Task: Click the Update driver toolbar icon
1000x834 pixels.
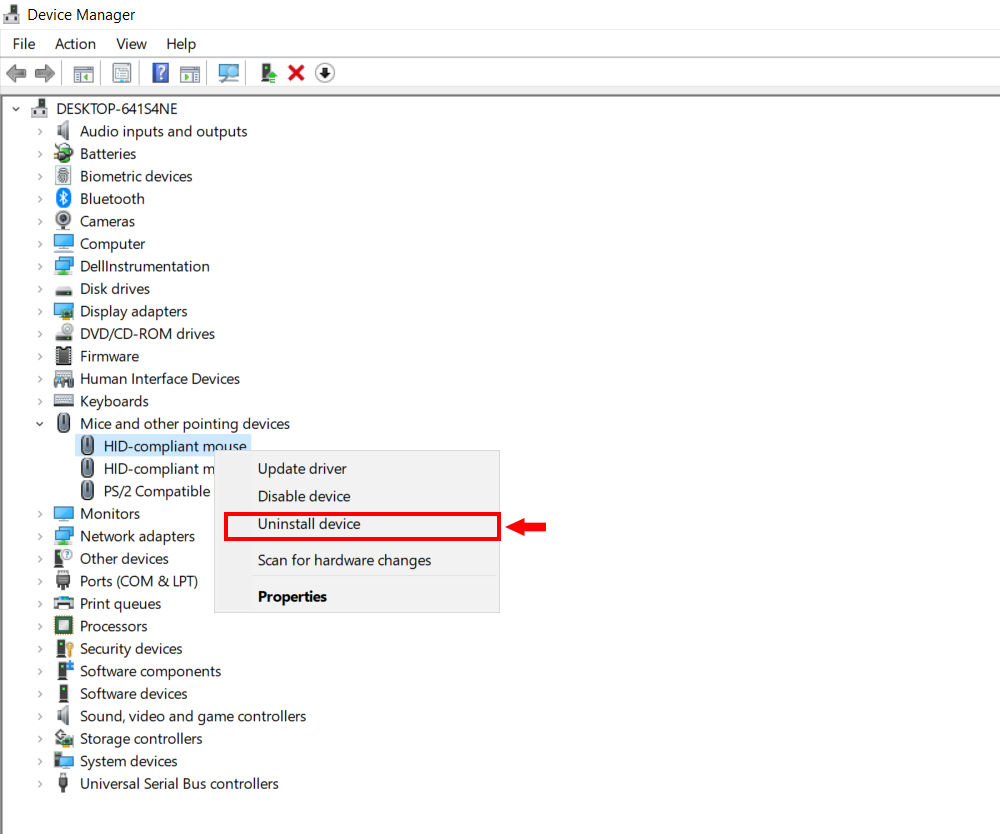Action: [268, 73]
